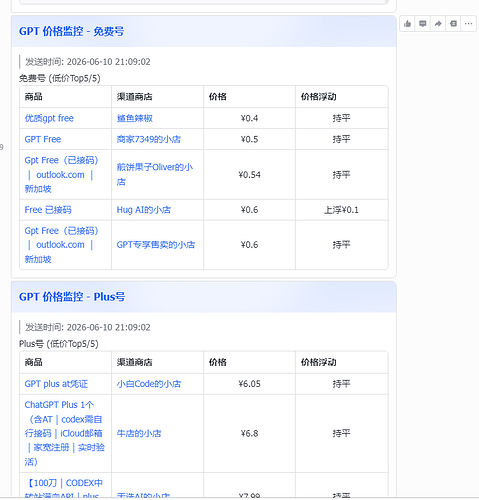The height and width of the screenshot is (500, 479).
Task: Click 价格浮动 header in Plus号 table
Action: pyautogui.click(x=318, y=362)
